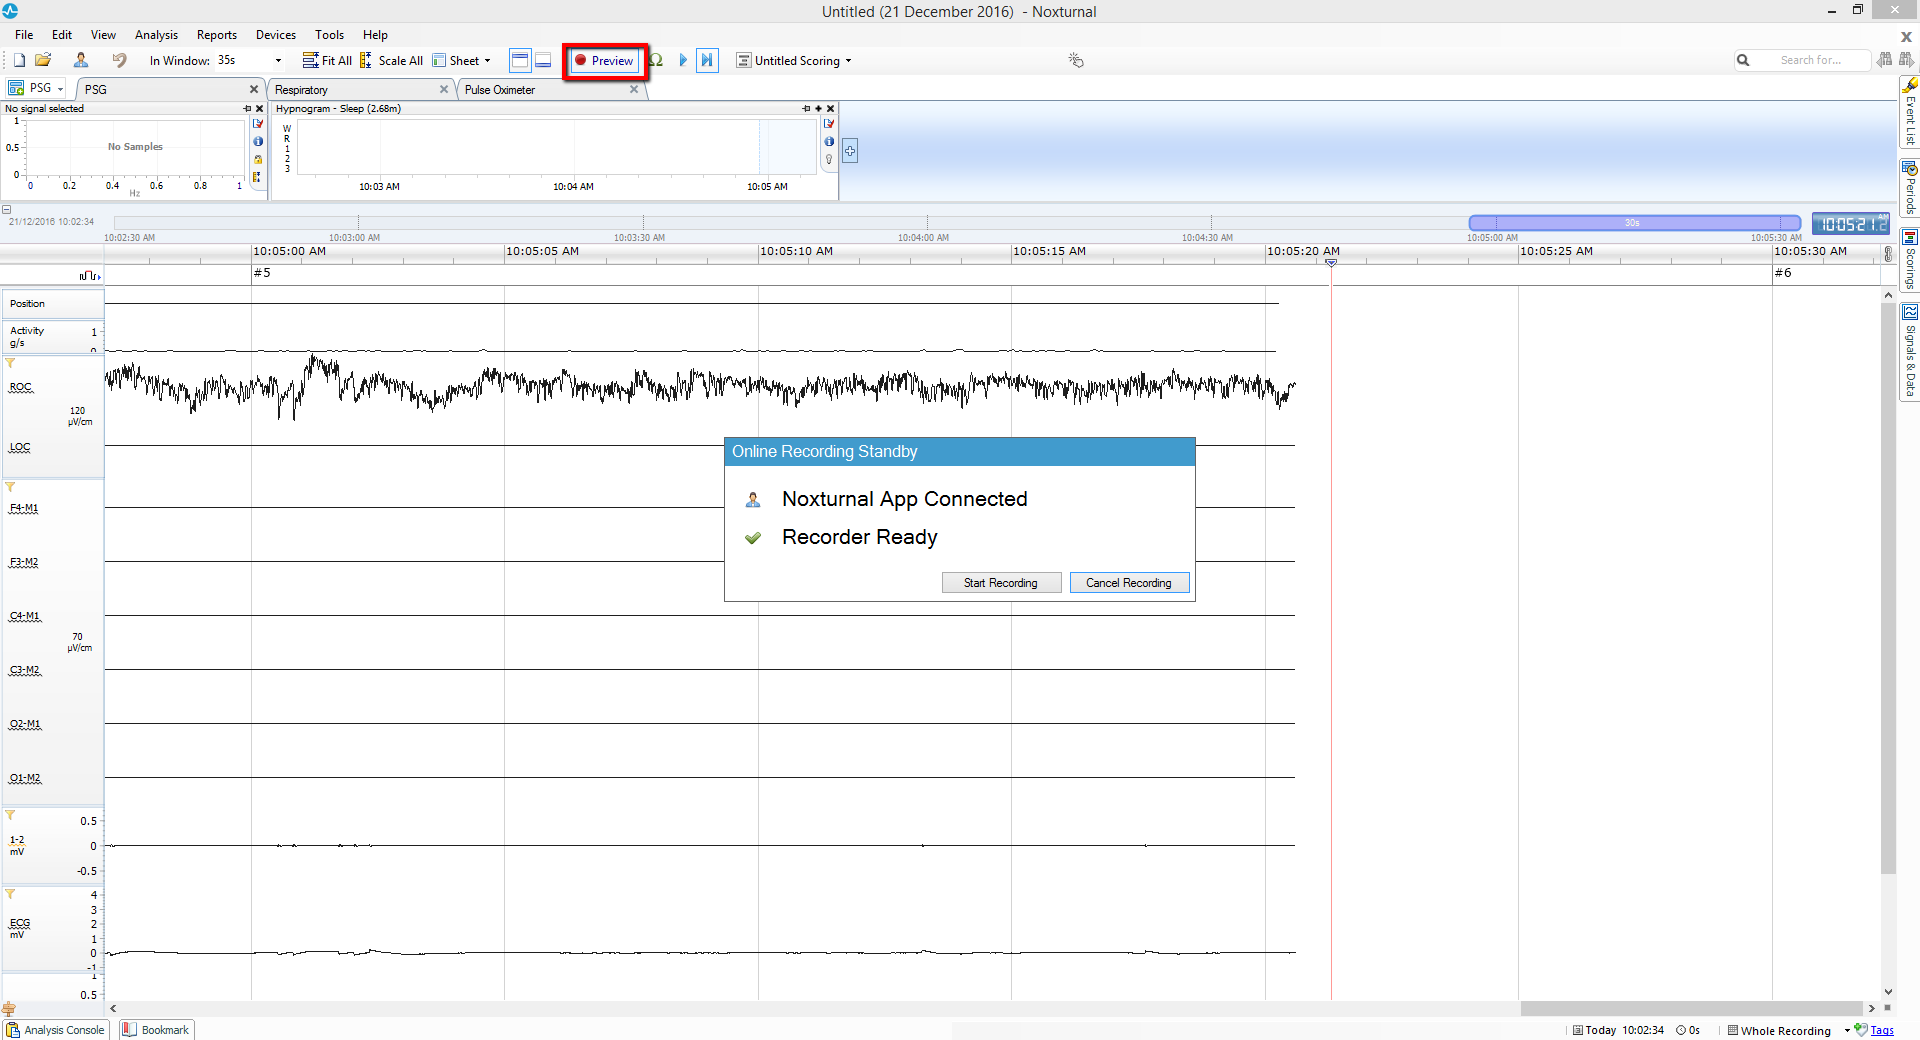Toggle the top panel layout icon
The image size is (1920, 1040).
tap(520, 60)
